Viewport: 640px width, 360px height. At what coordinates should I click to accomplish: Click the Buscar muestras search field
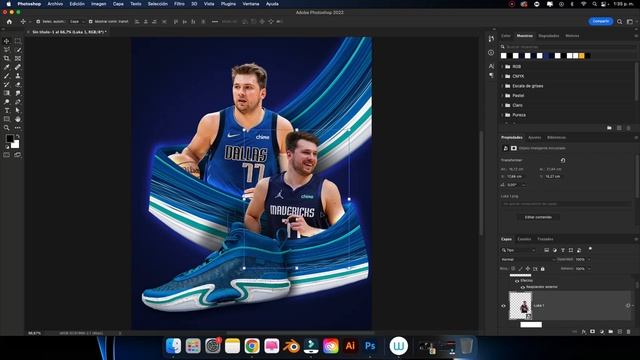coord(568,47)
